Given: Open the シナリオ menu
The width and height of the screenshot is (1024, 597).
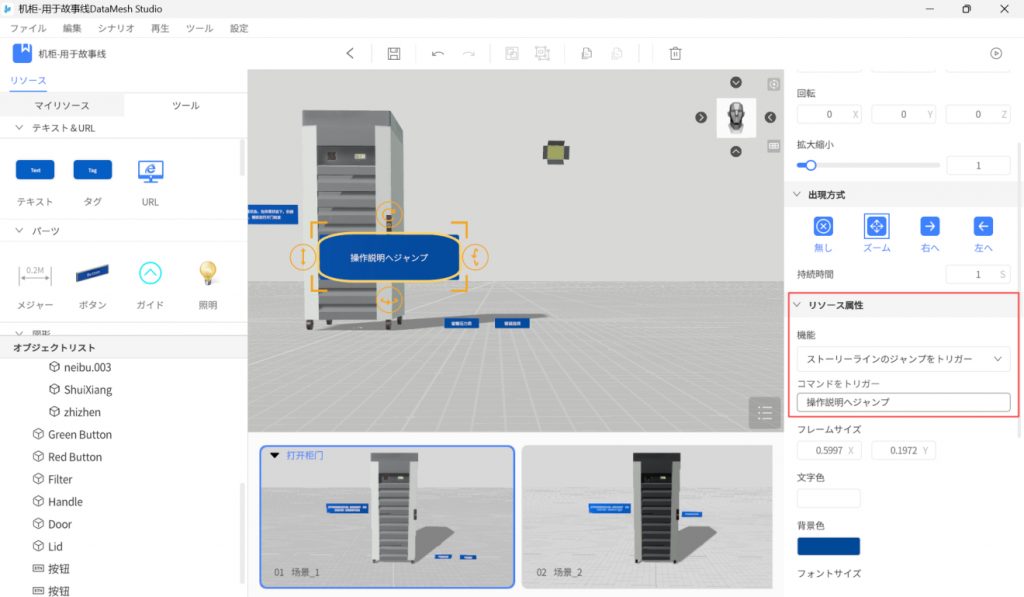Looking at the screenshot, I should click(117, 29).
